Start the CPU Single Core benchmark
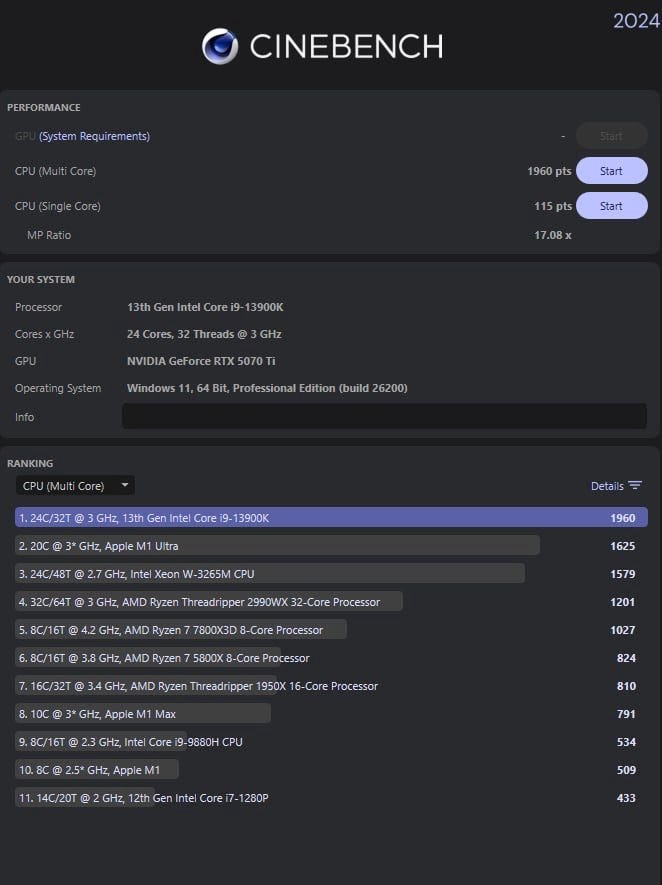 (611, 206)
